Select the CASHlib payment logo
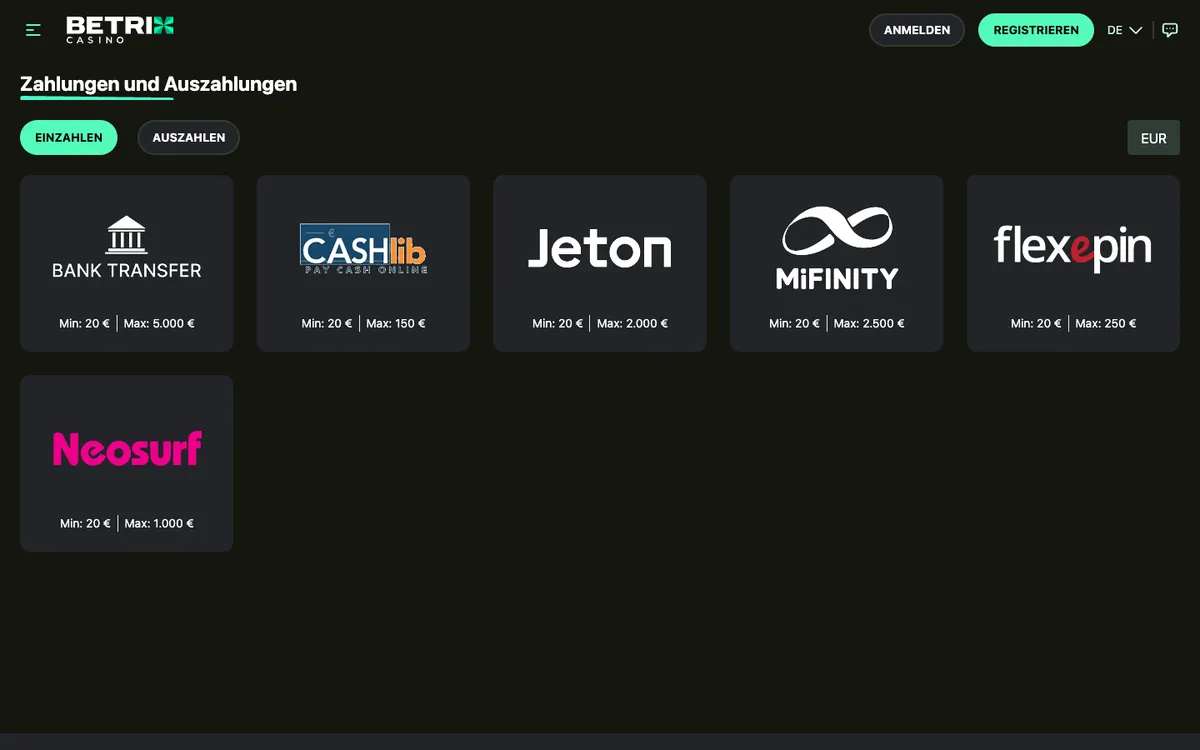1200x750 pixels. [363, 248]
